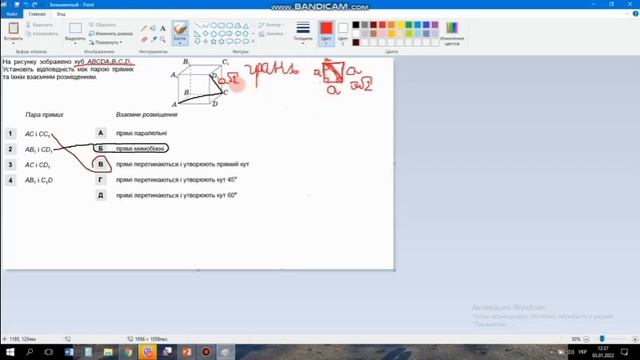Screen dimensions: 640x360
Task: Choose the orange palette color
Action: pyautogui.click(x=391, y=25)
